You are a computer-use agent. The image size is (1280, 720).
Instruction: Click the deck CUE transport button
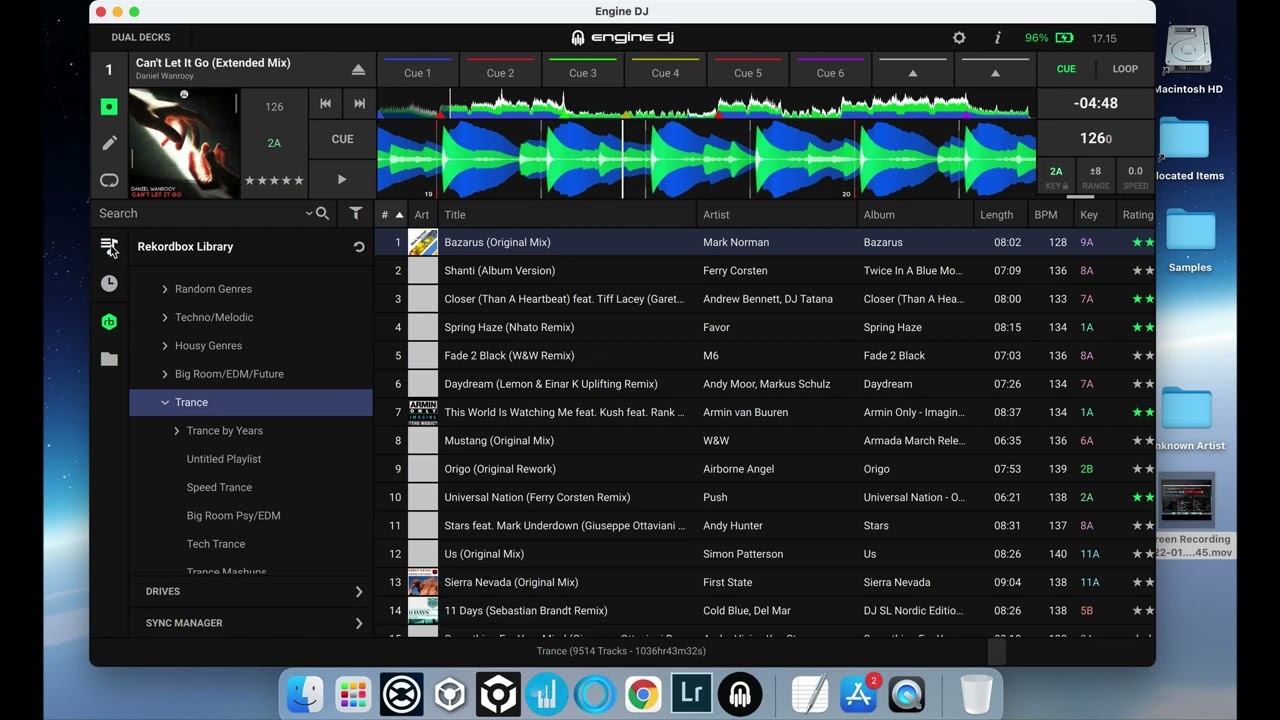[x=342, y=139]
